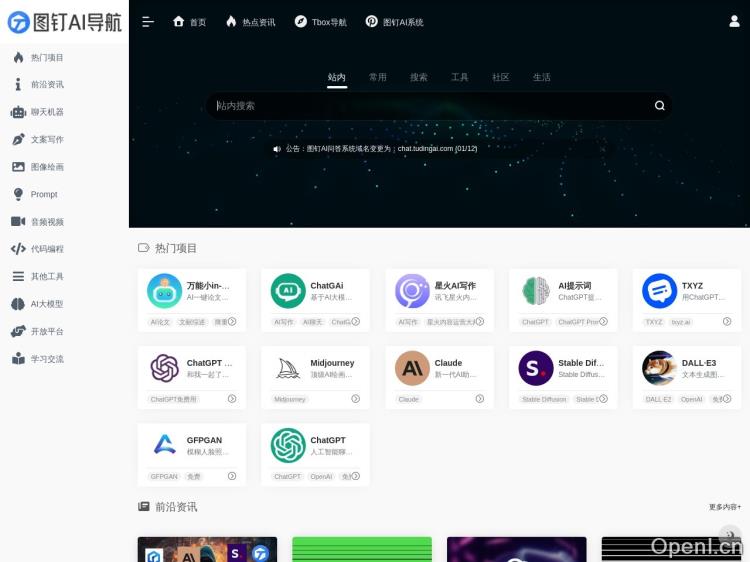Click the pen icon for 文案写作

tap(18, 139)
